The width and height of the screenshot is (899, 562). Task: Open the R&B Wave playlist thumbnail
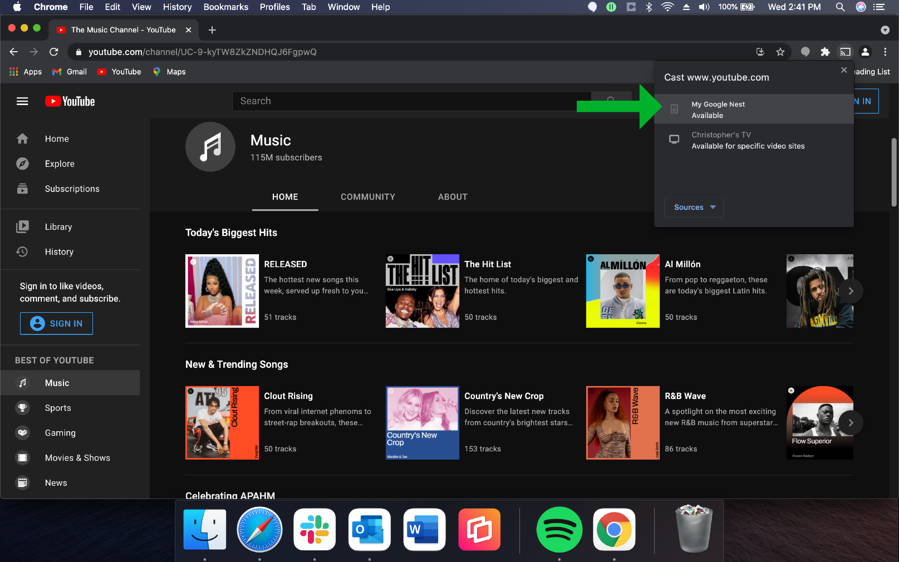click(x=623, y=423)
